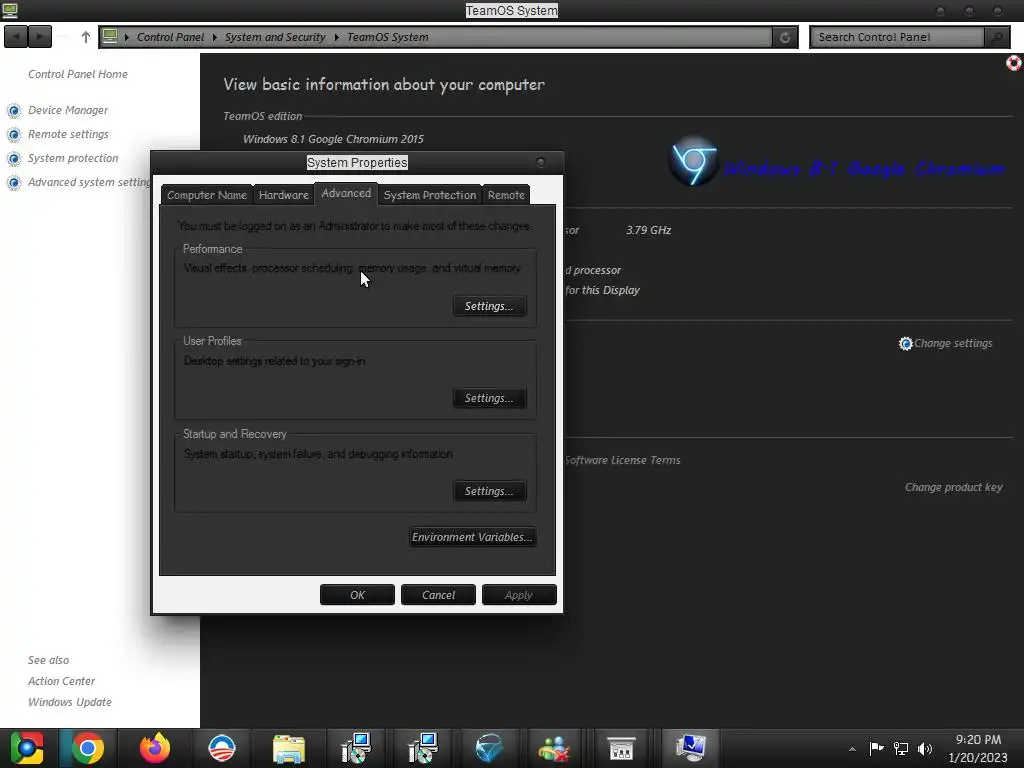
Task: Click the Apply button
Action: point(519,595)
